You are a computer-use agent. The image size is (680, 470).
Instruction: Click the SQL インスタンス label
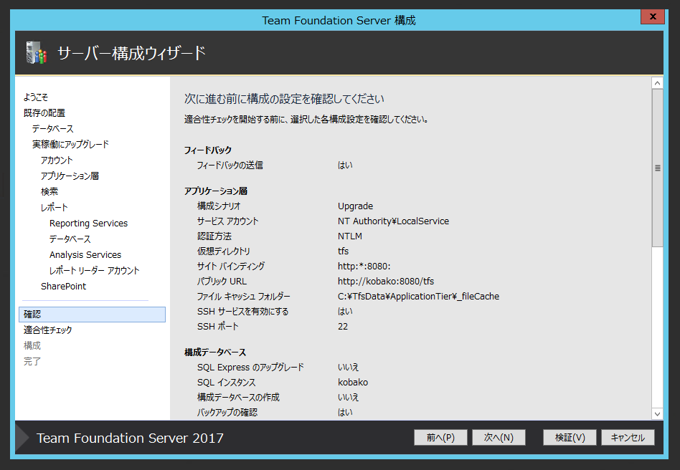(x=226, y=382)
